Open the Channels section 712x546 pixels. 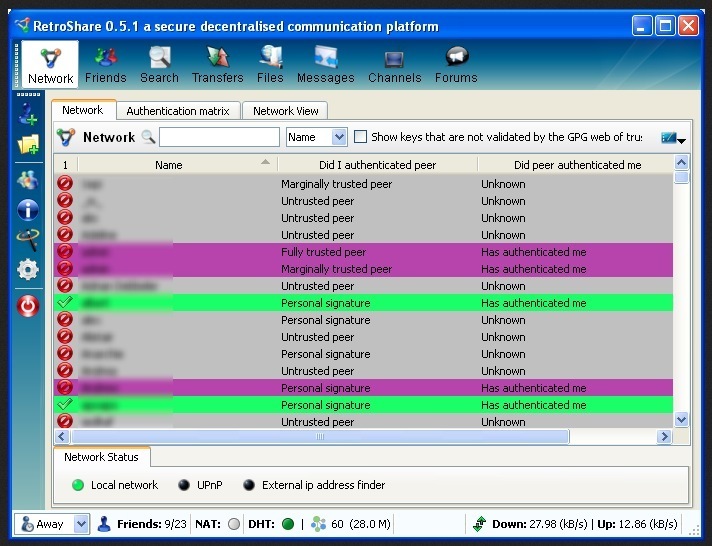coord(394,65)
